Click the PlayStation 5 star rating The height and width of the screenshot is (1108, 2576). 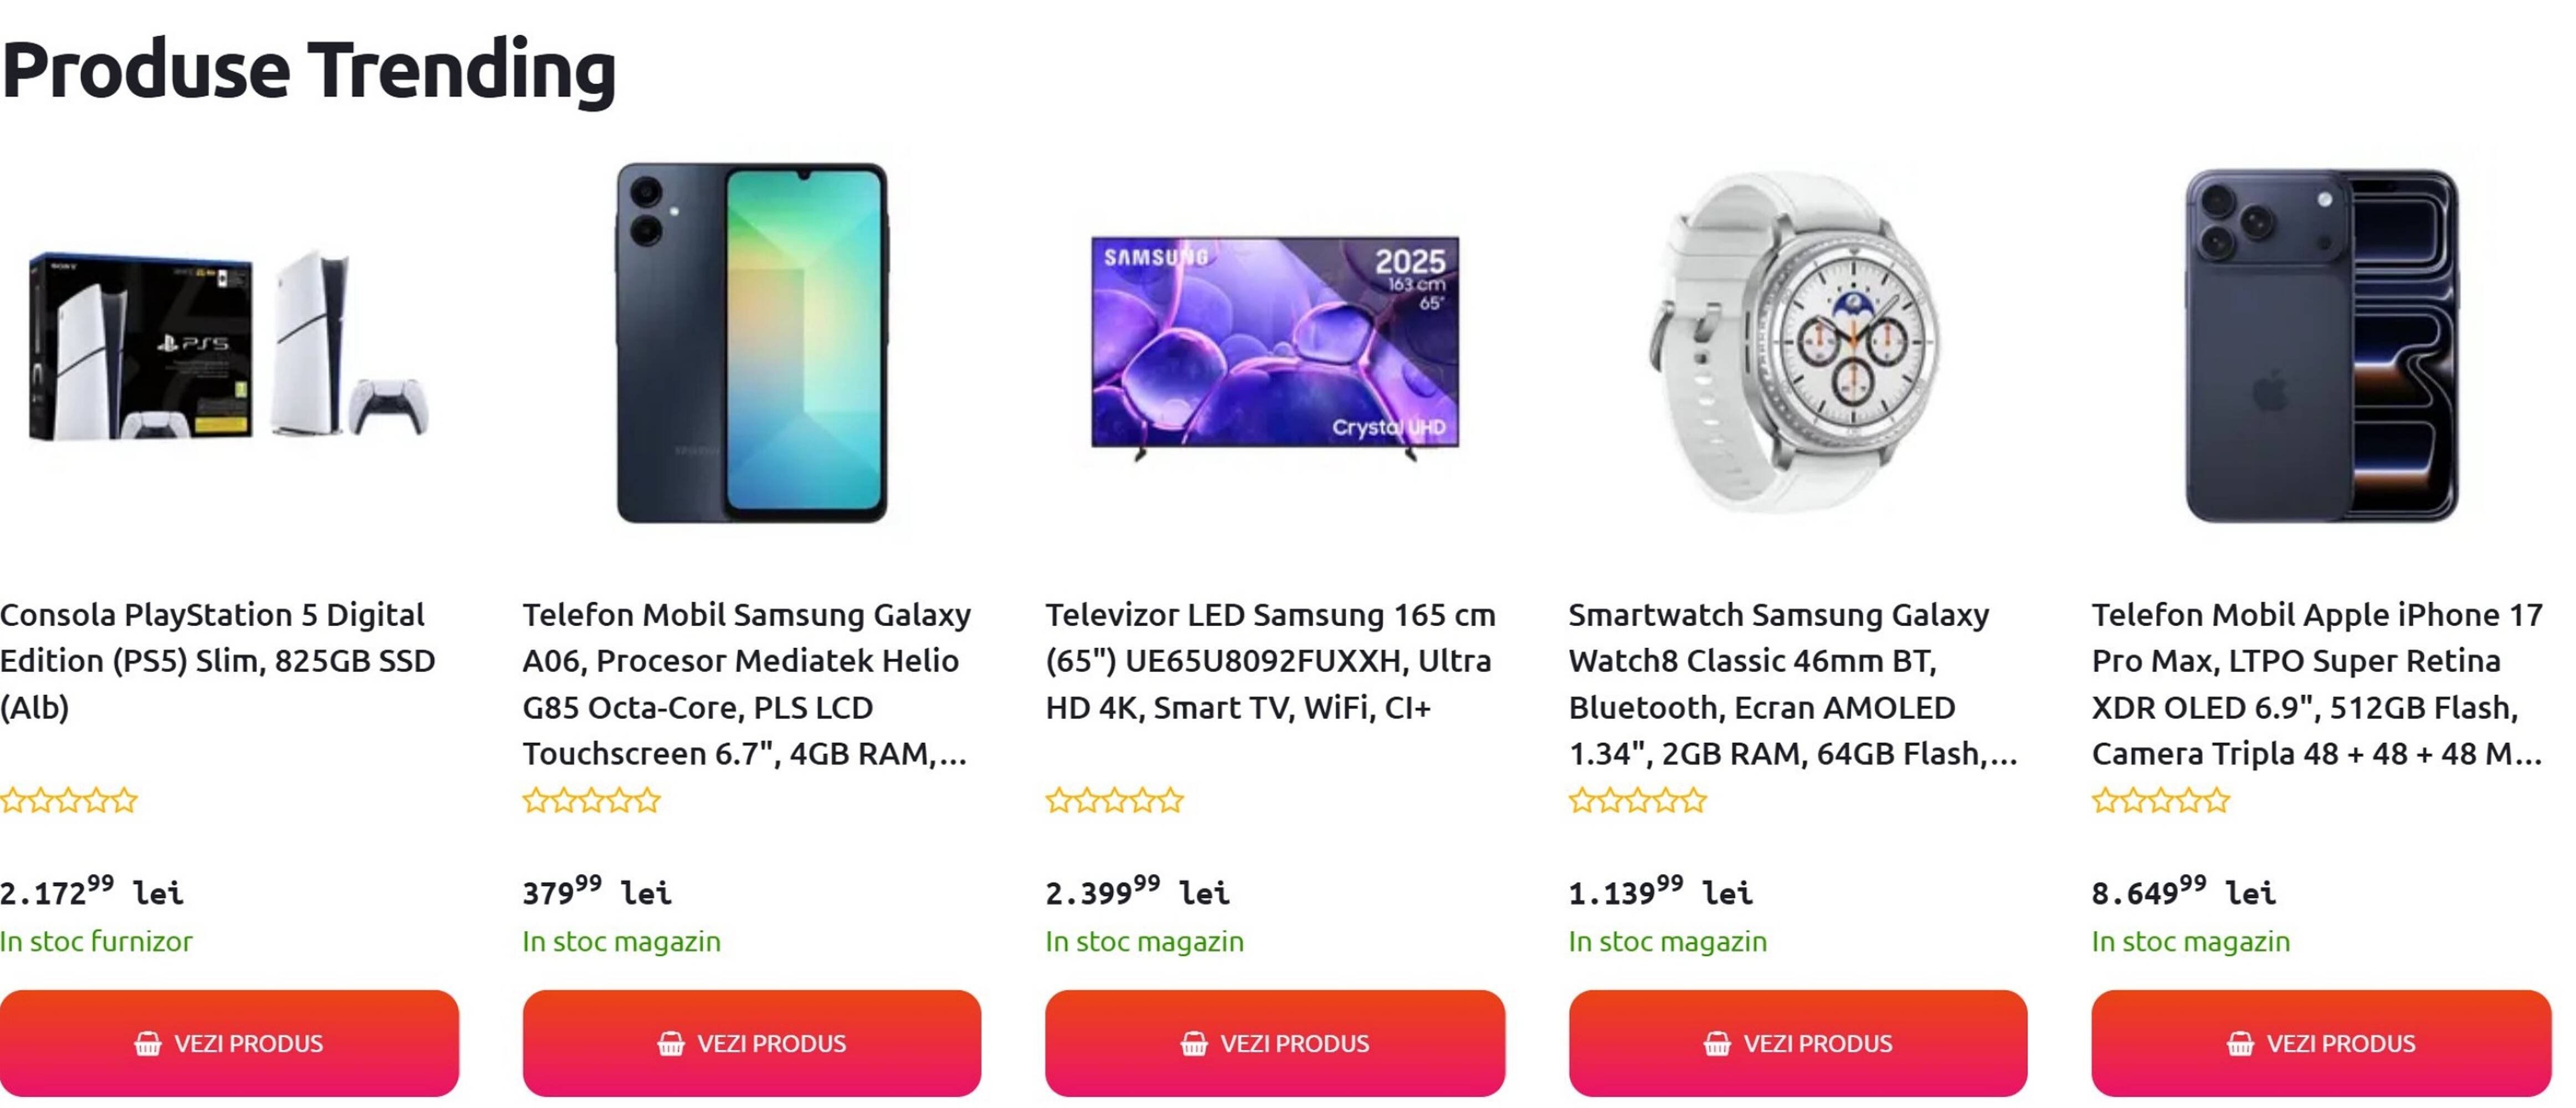(69, 801)
